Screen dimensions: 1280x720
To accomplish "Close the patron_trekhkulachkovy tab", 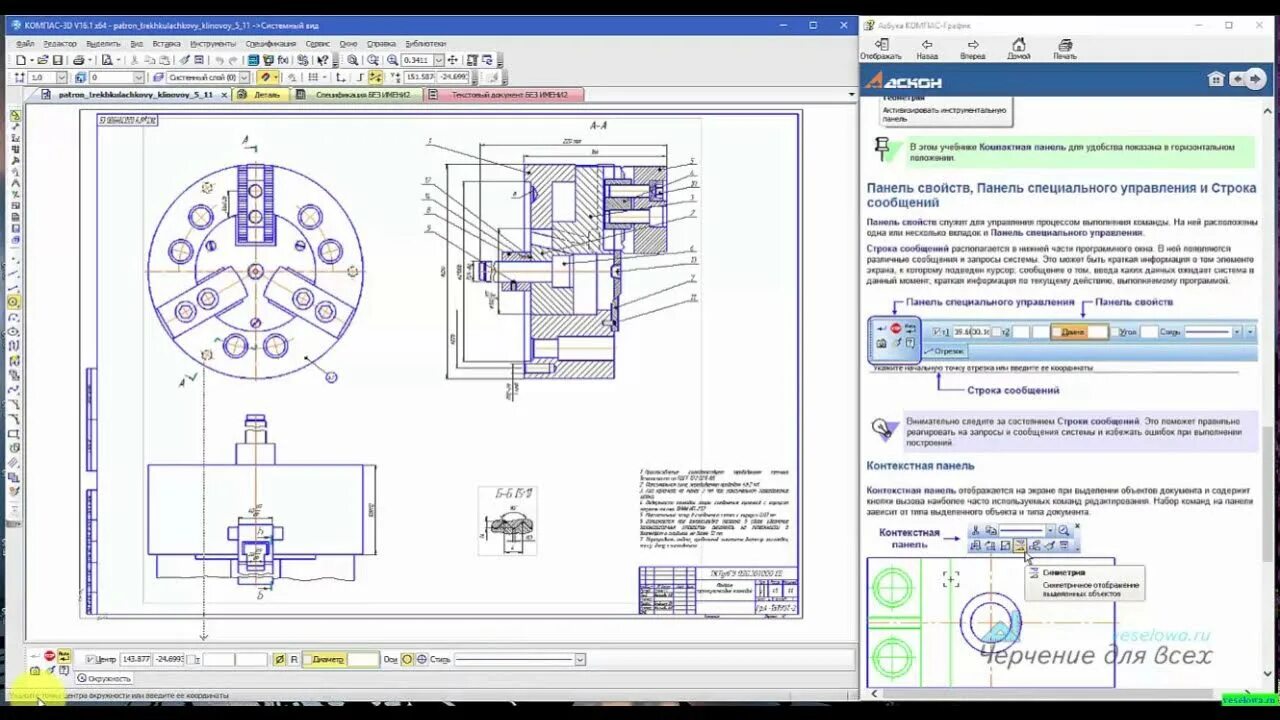I will tap(224, 95).
